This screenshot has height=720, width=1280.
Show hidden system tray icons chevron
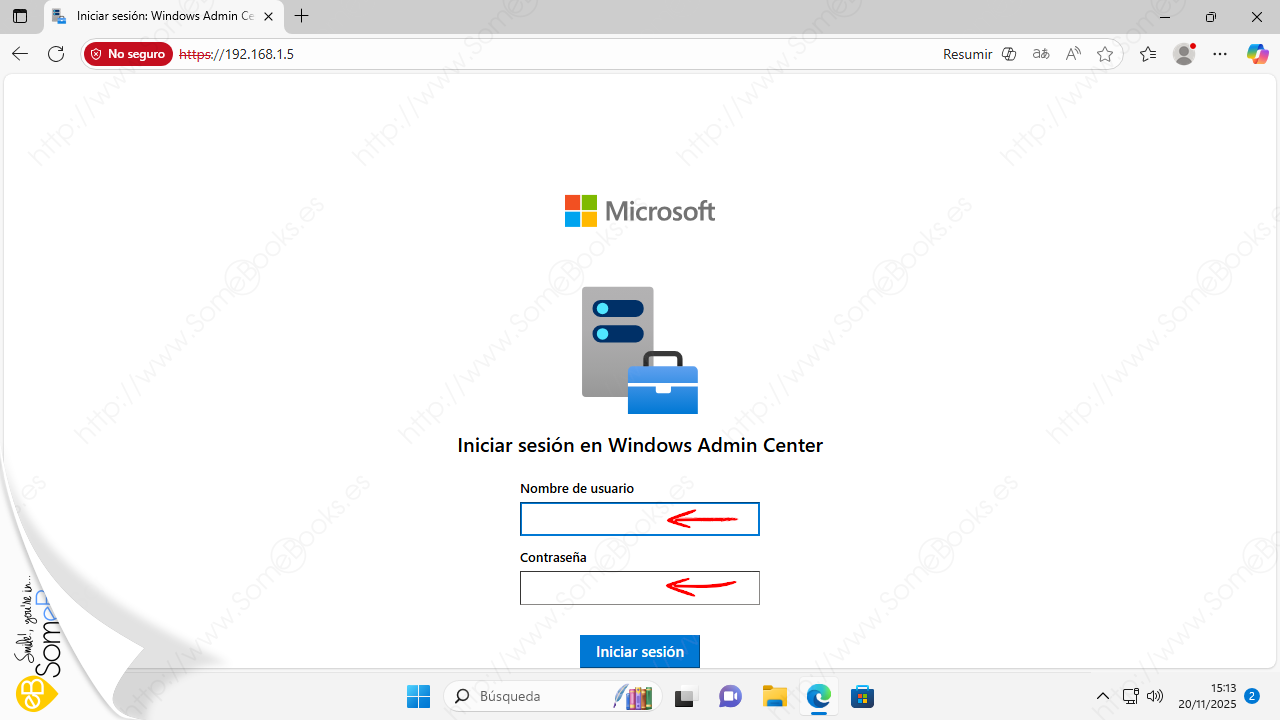(1102, 696)
